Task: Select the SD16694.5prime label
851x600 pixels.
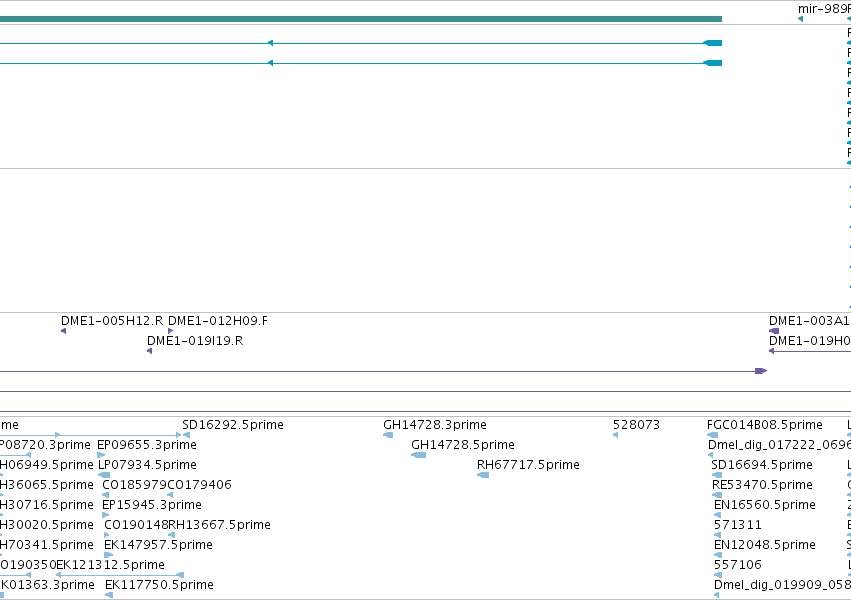Action: tap(762, 465)
